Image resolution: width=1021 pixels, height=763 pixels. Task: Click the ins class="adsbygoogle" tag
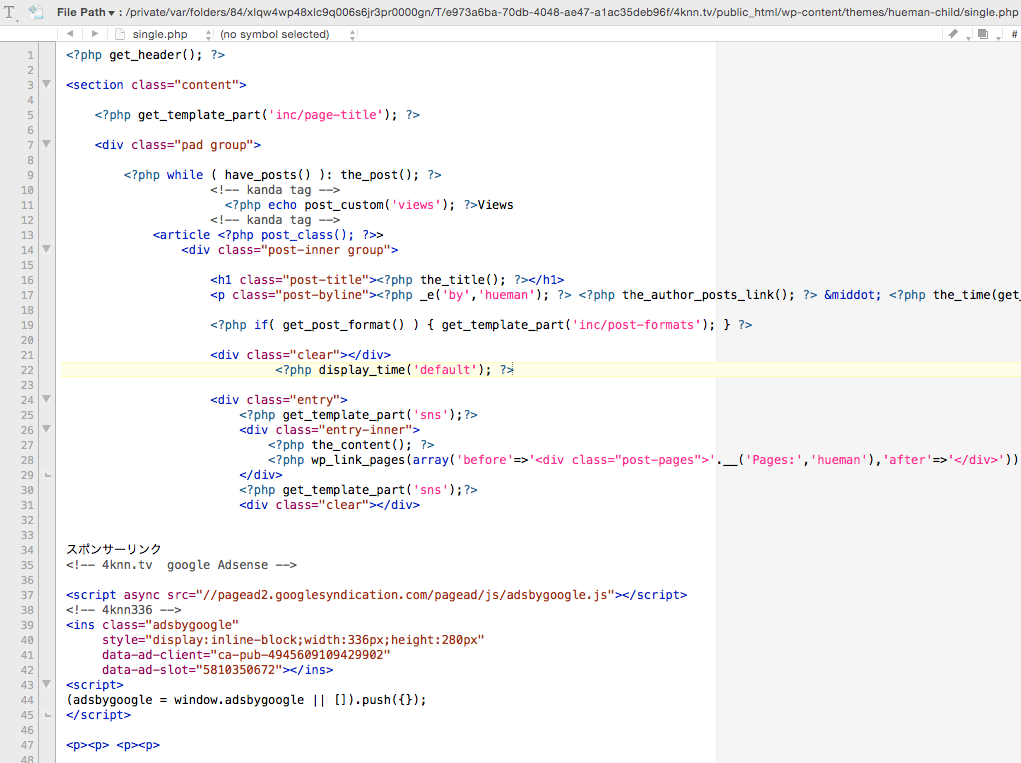[152, 625]
